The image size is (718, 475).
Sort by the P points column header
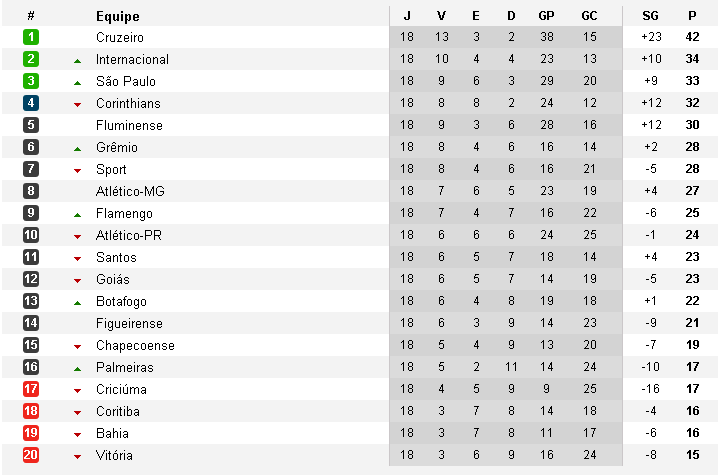[692, 16]
